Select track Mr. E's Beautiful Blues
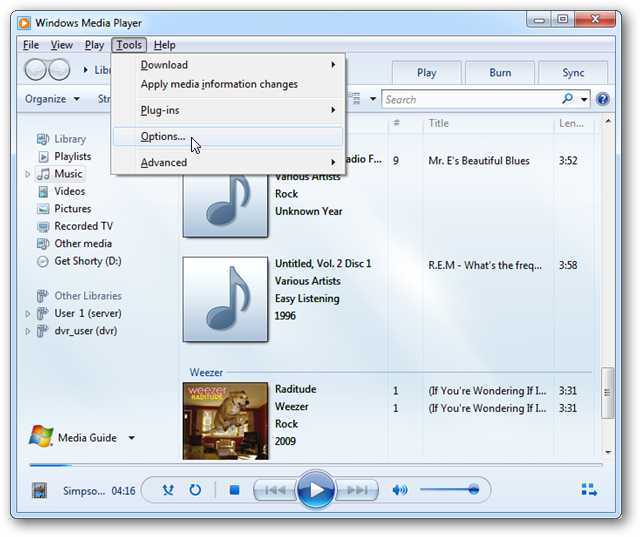640x537 pixels. point(479,161)
